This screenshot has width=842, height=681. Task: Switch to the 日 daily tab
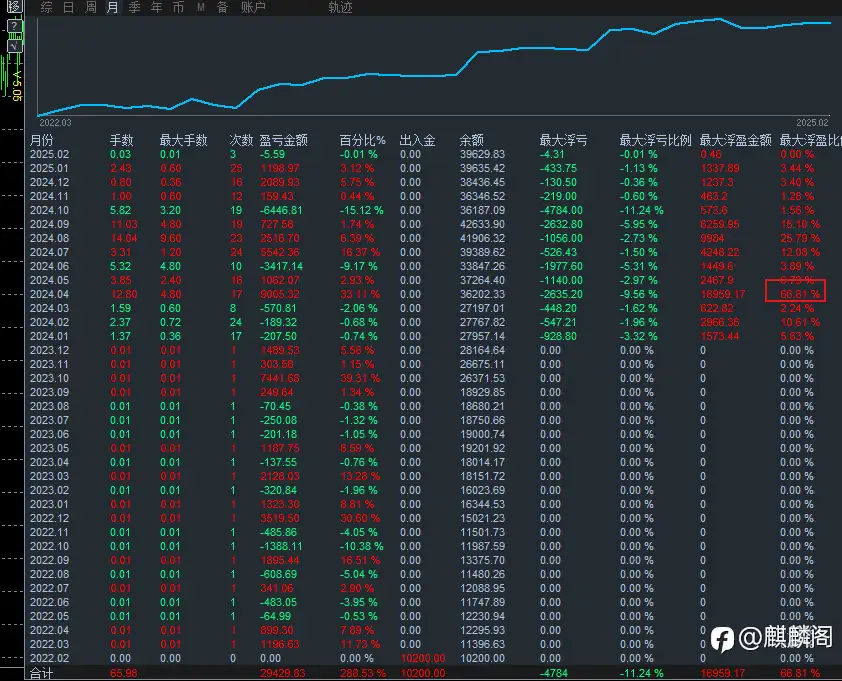(69, 7)
